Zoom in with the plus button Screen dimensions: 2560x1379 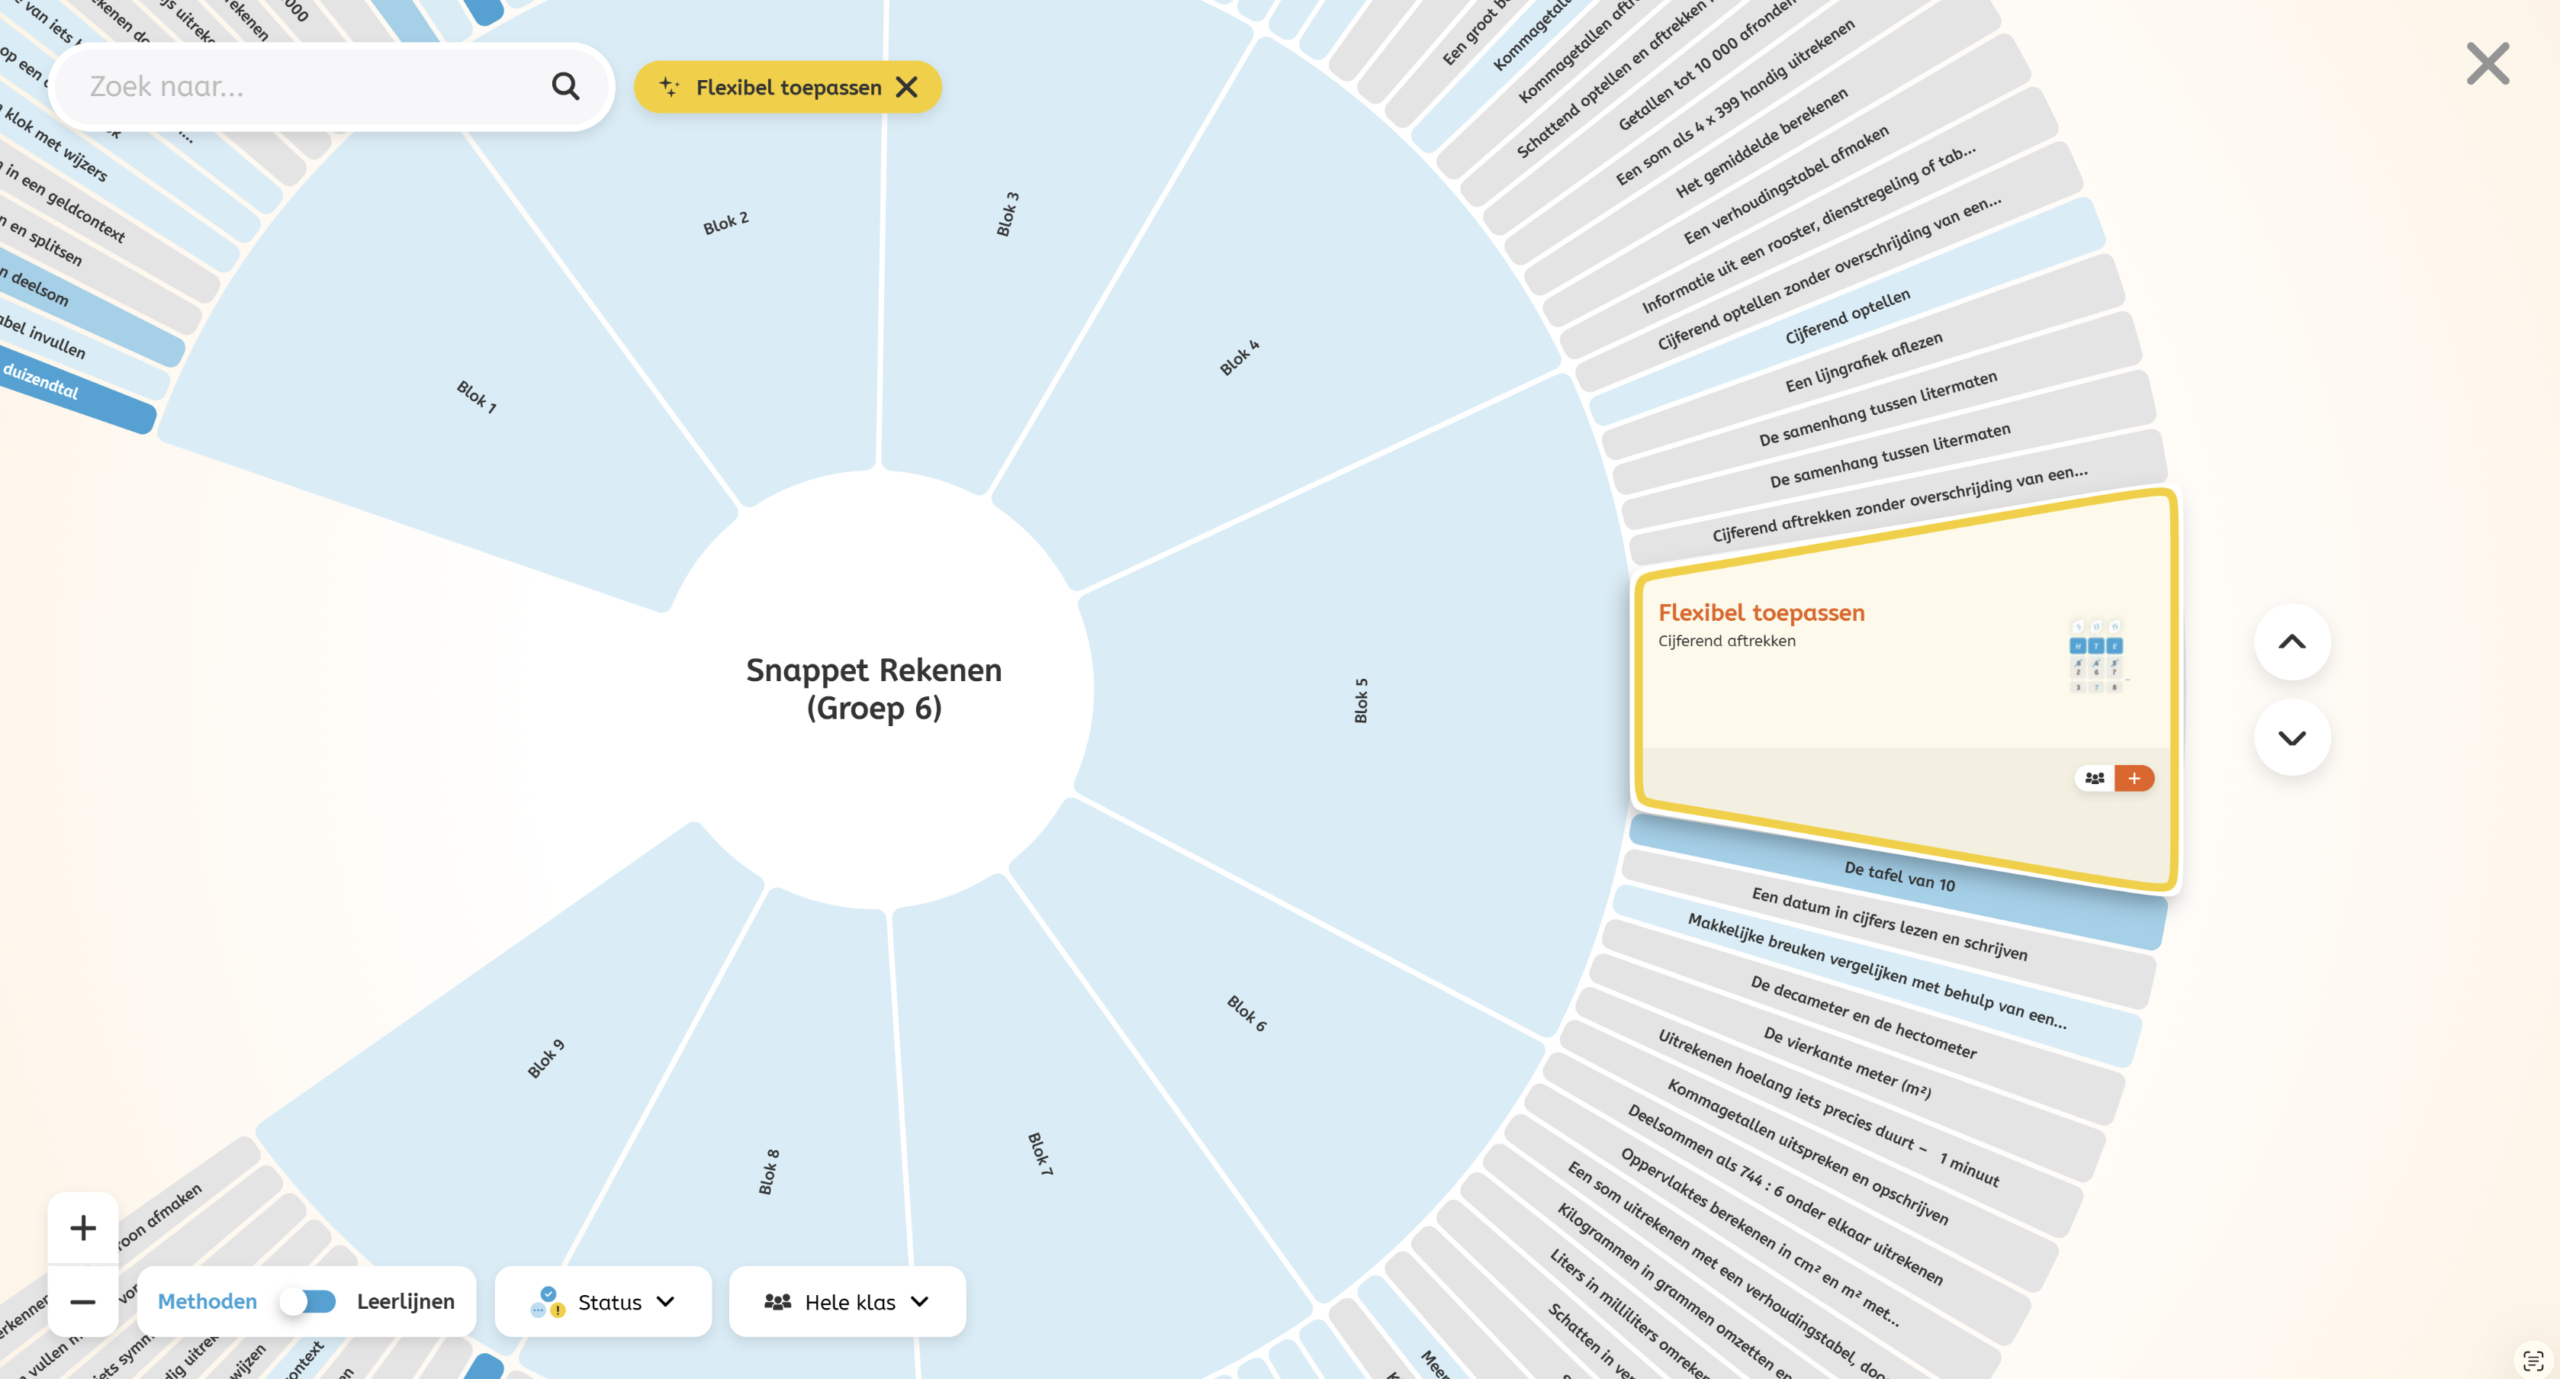point(83,1228)
